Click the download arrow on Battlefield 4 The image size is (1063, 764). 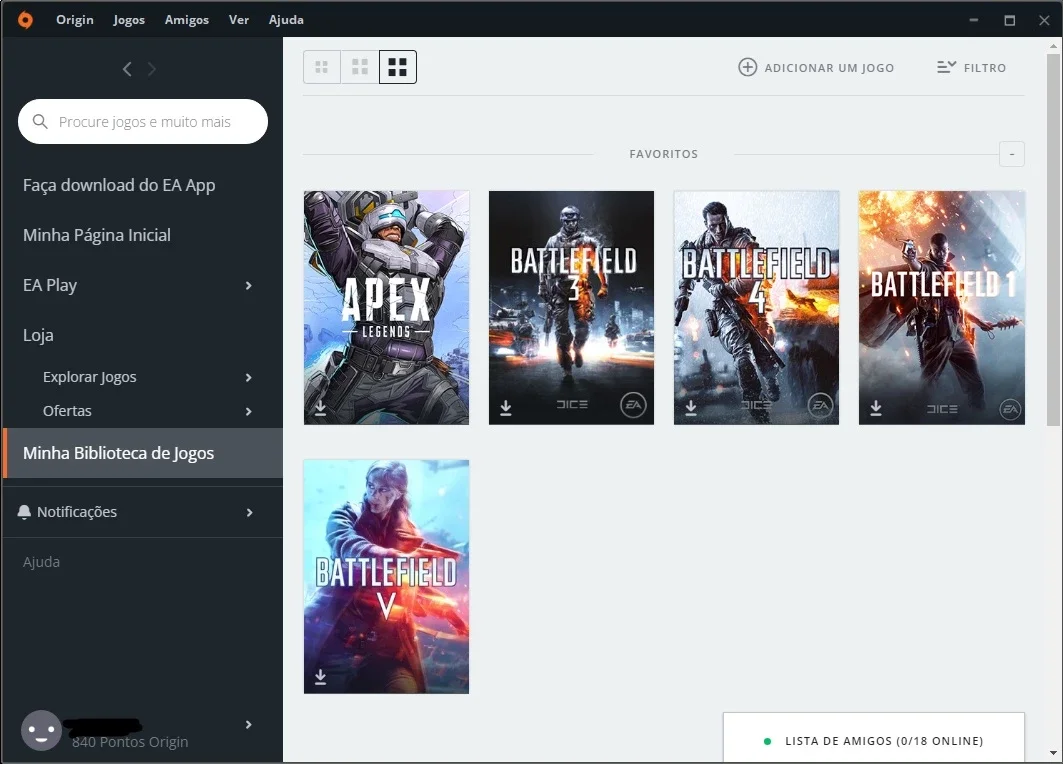pos(691,407)
